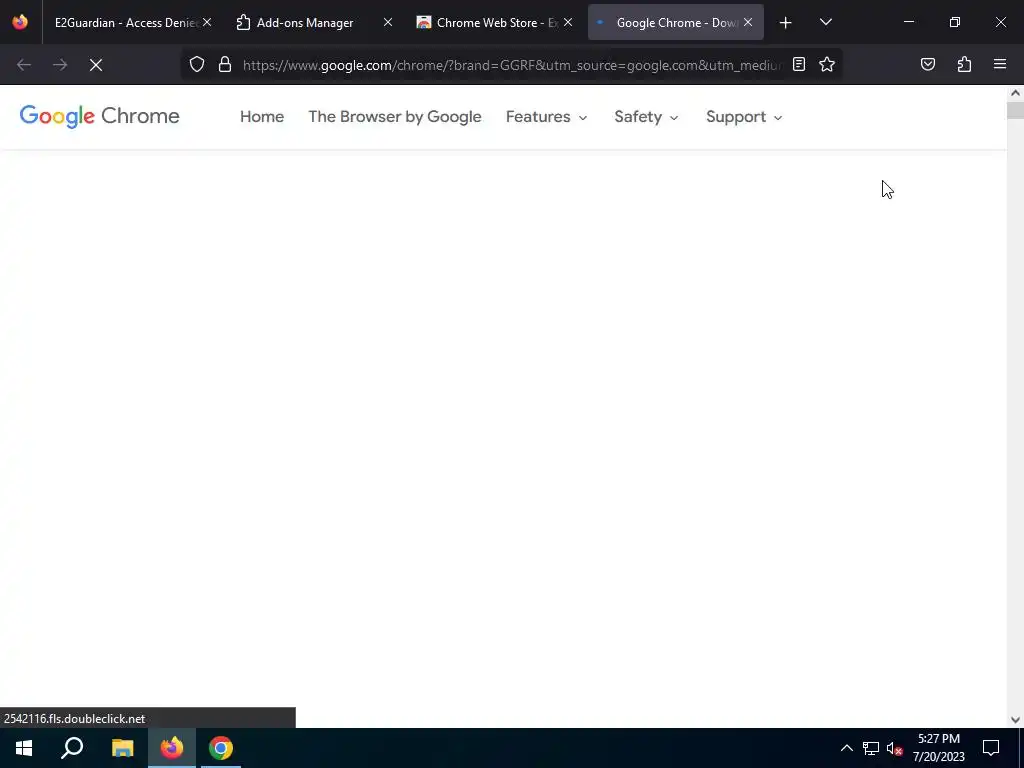The width and height of the screenshot is (1024, 768).
Task: Open the Windows Start menu
Action: point(24,748)
